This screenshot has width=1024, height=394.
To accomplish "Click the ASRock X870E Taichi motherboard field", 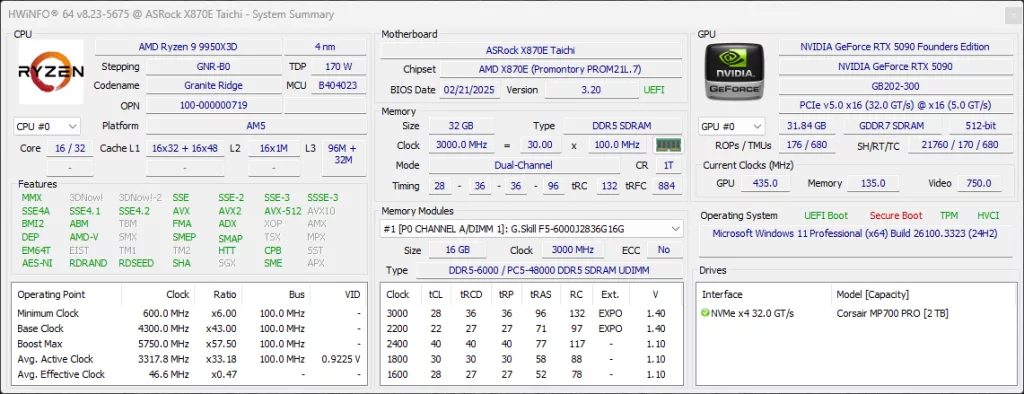I will pos(531,50).
